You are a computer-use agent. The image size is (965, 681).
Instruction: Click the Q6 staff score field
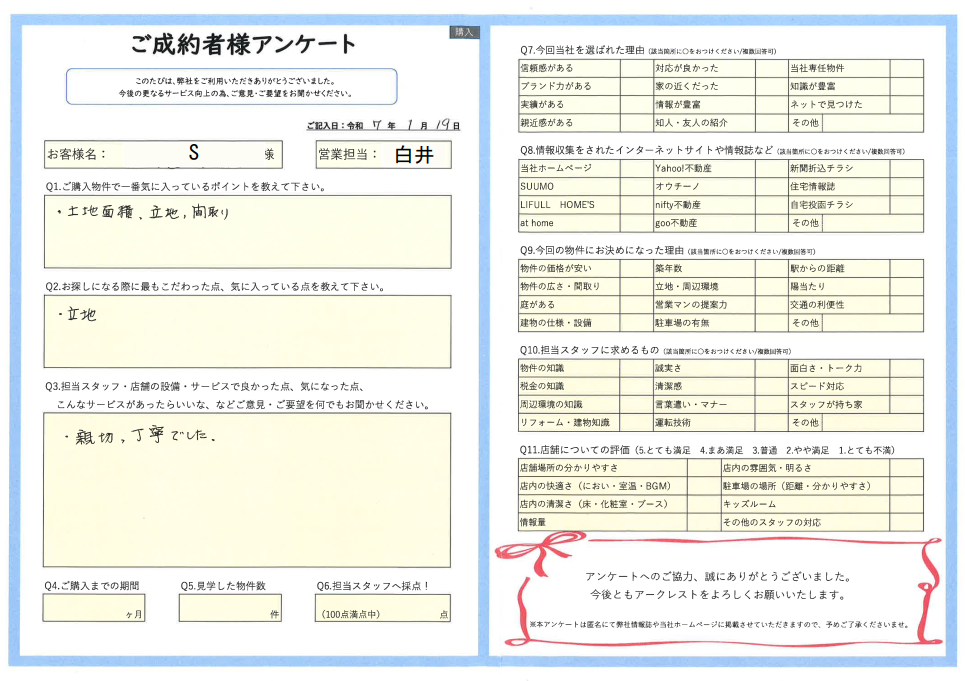pos(382,607)
